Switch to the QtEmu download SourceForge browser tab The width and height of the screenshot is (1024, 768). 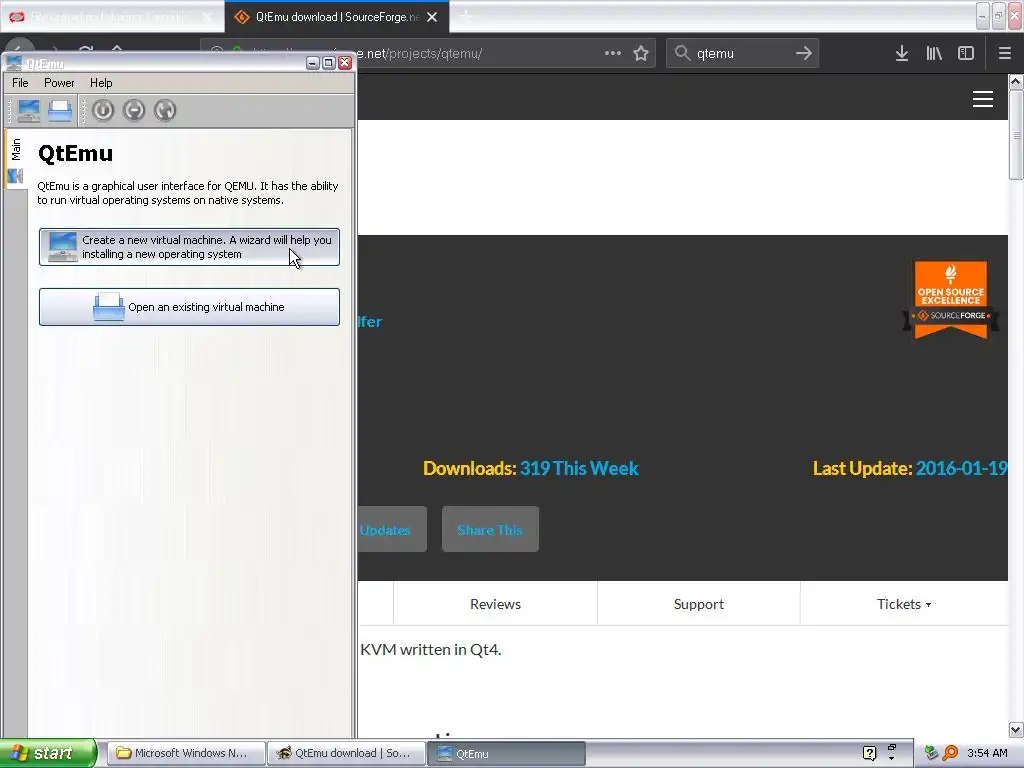click(336, 17)
